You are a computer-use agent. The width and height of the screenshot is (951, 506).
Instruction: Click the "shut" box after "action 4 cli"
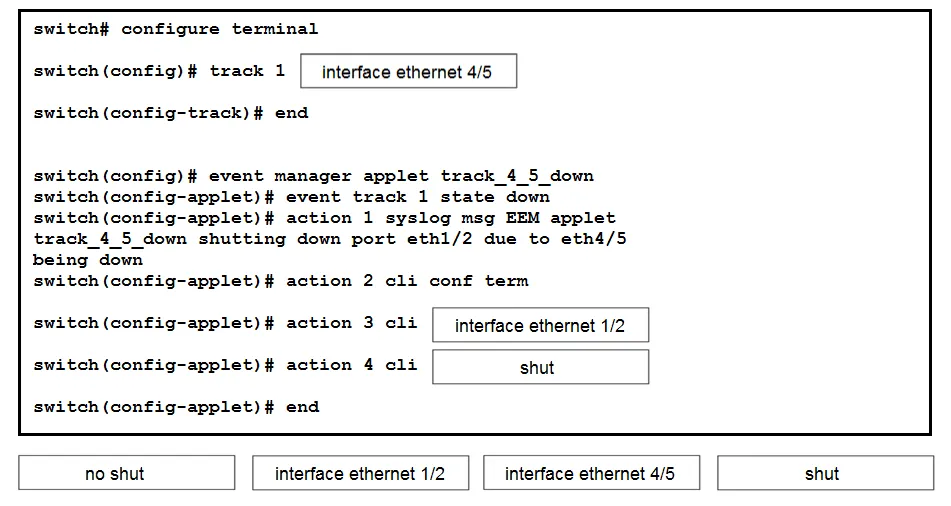(x=540, y=367)
